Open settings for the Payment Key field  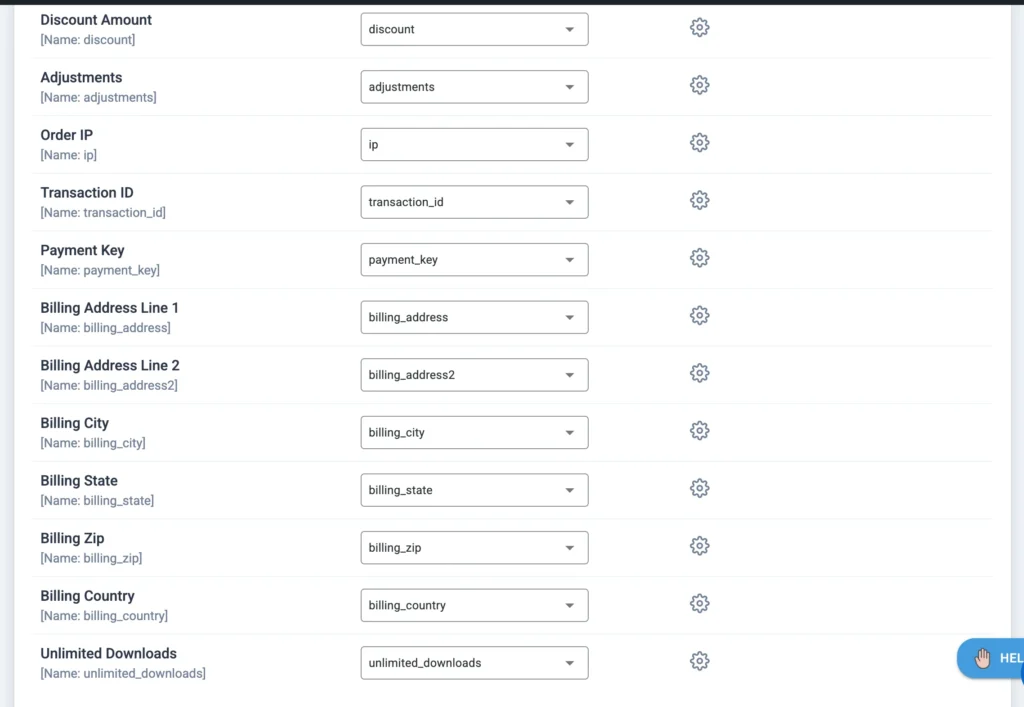coord(699,257)
